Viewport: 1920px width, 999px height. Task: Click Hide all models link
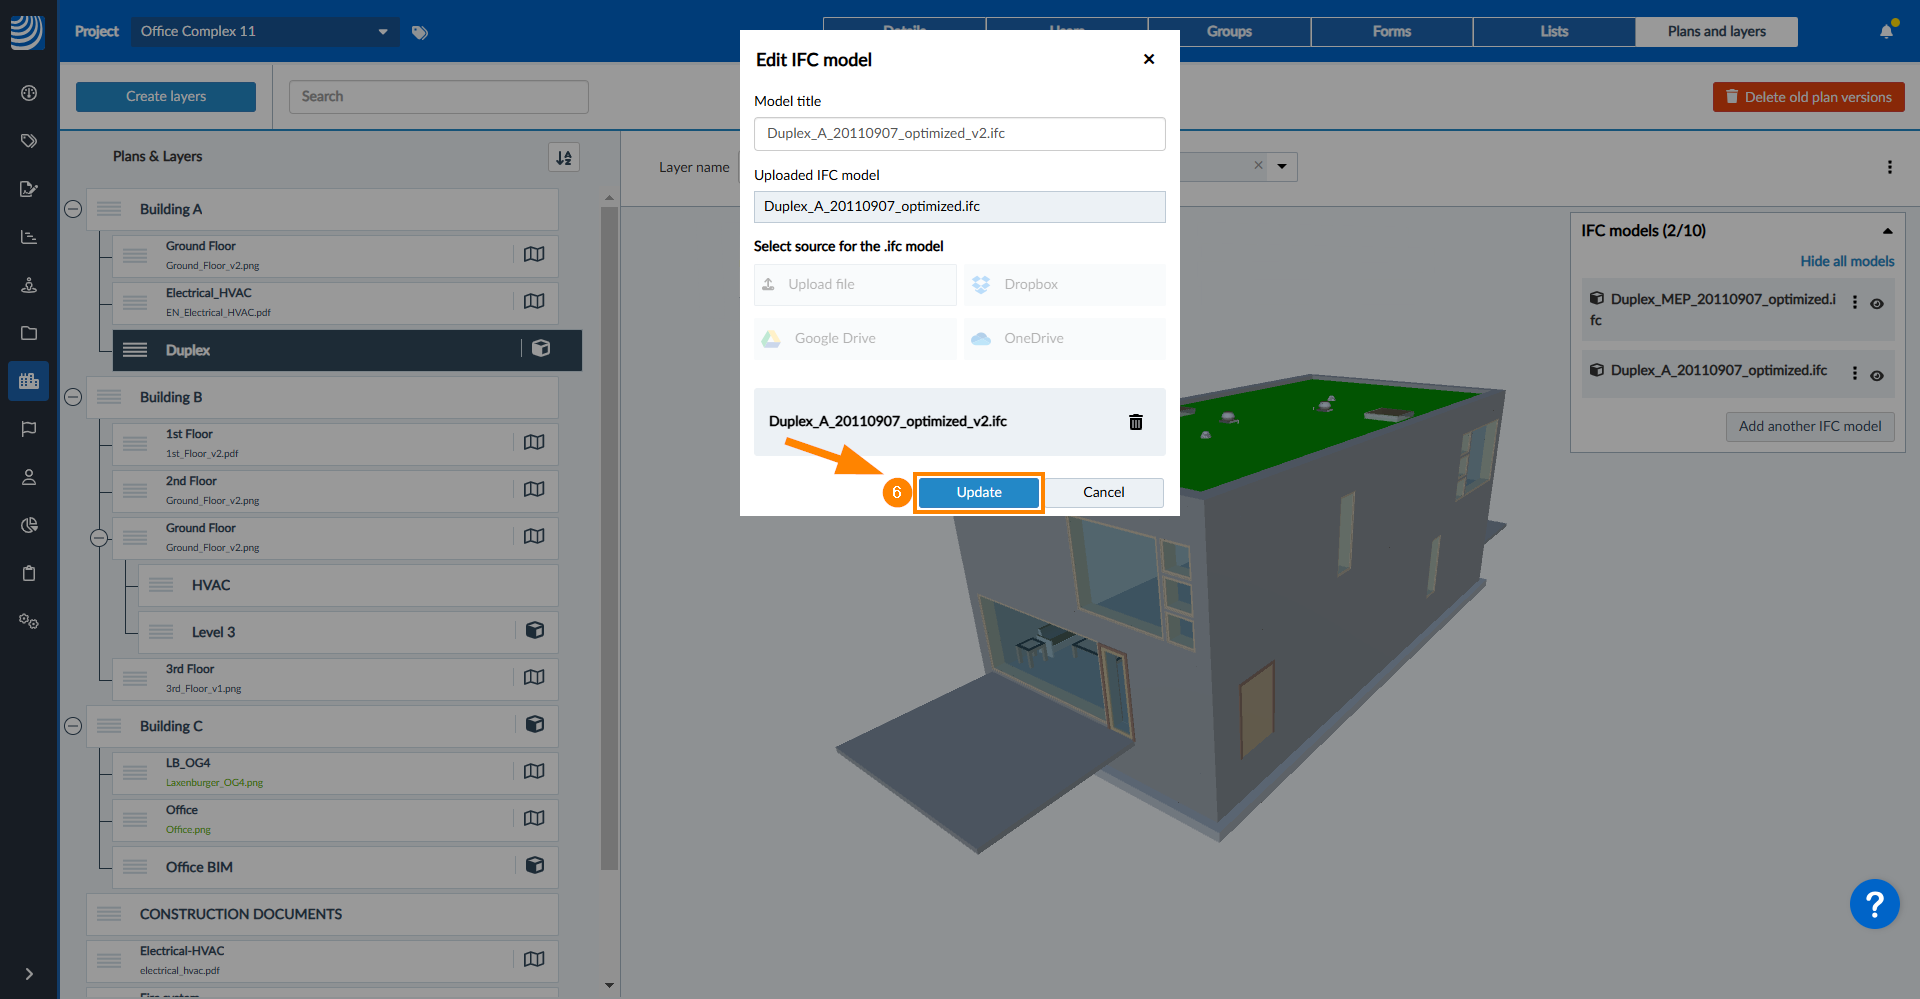click(1846, 261)
